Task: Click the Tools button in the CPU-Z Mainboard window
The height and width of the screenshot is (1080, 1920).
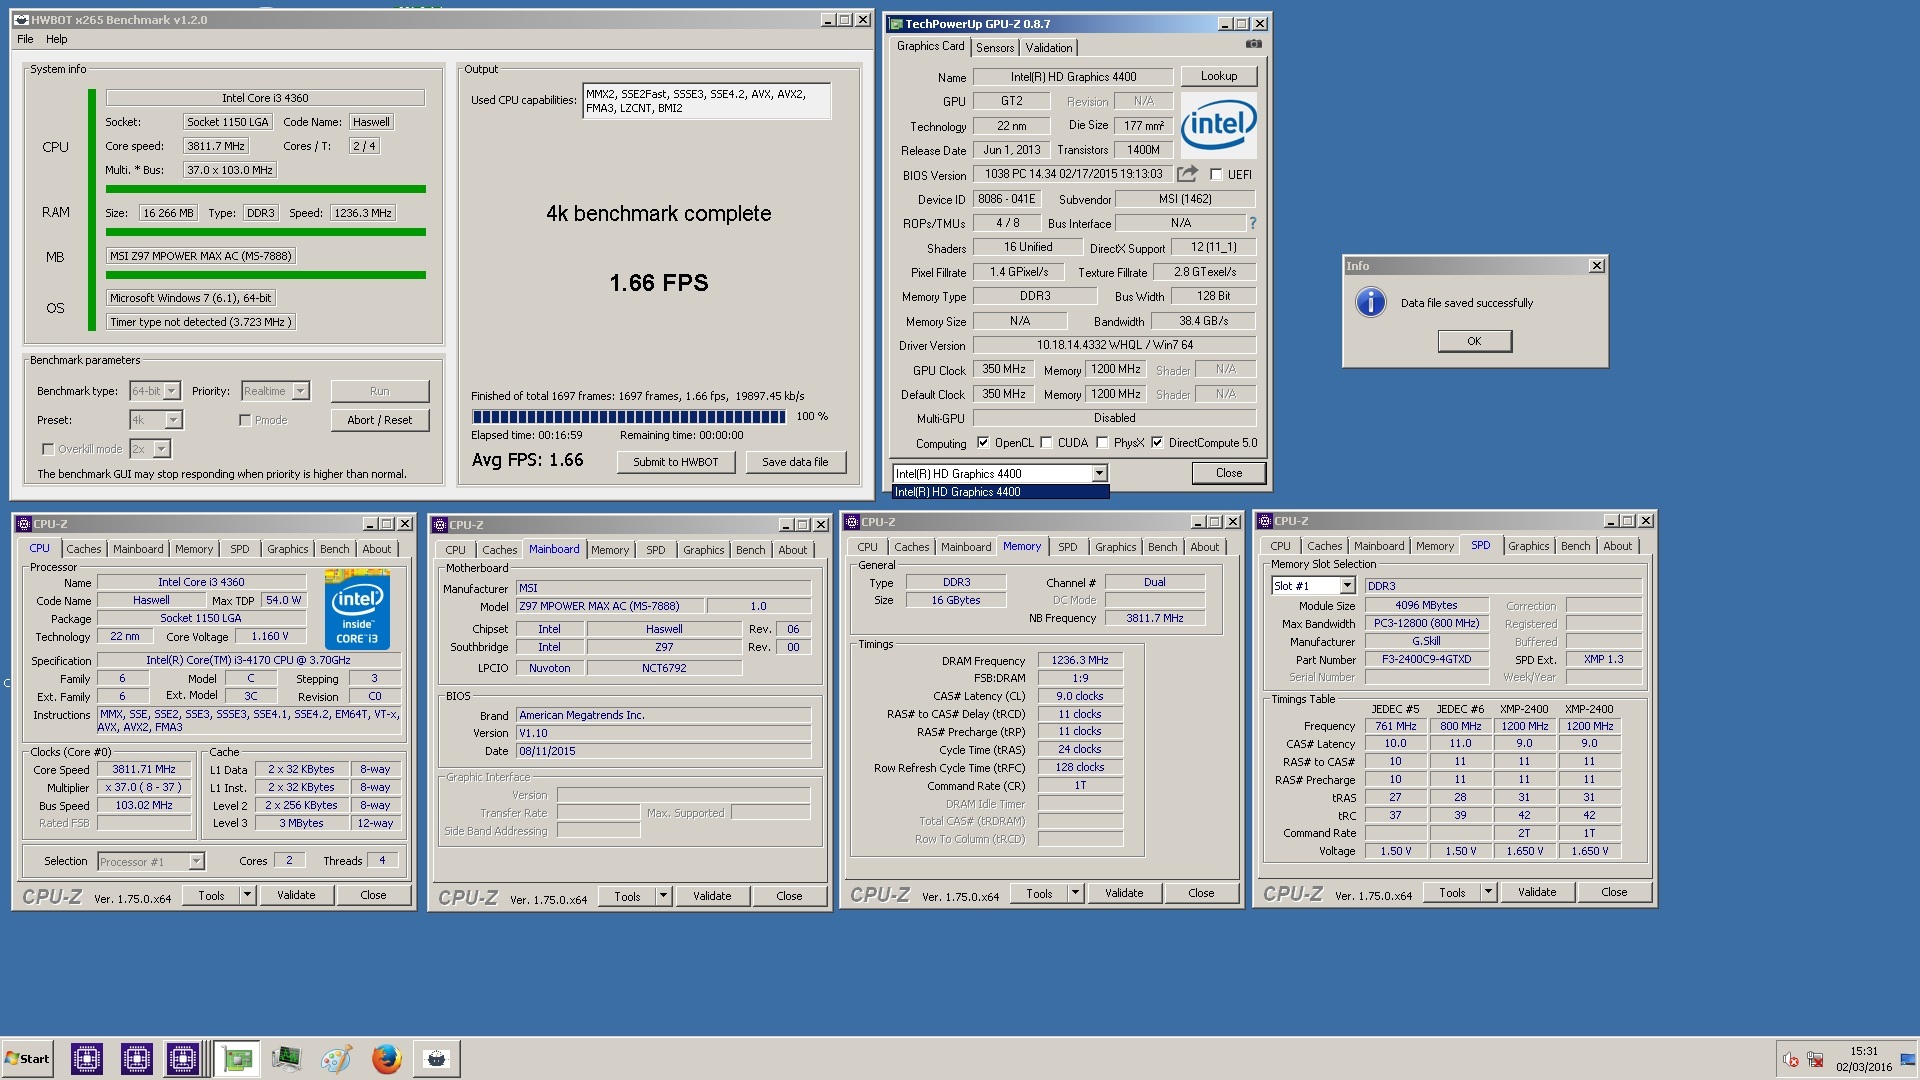Action: coord(627,896)
